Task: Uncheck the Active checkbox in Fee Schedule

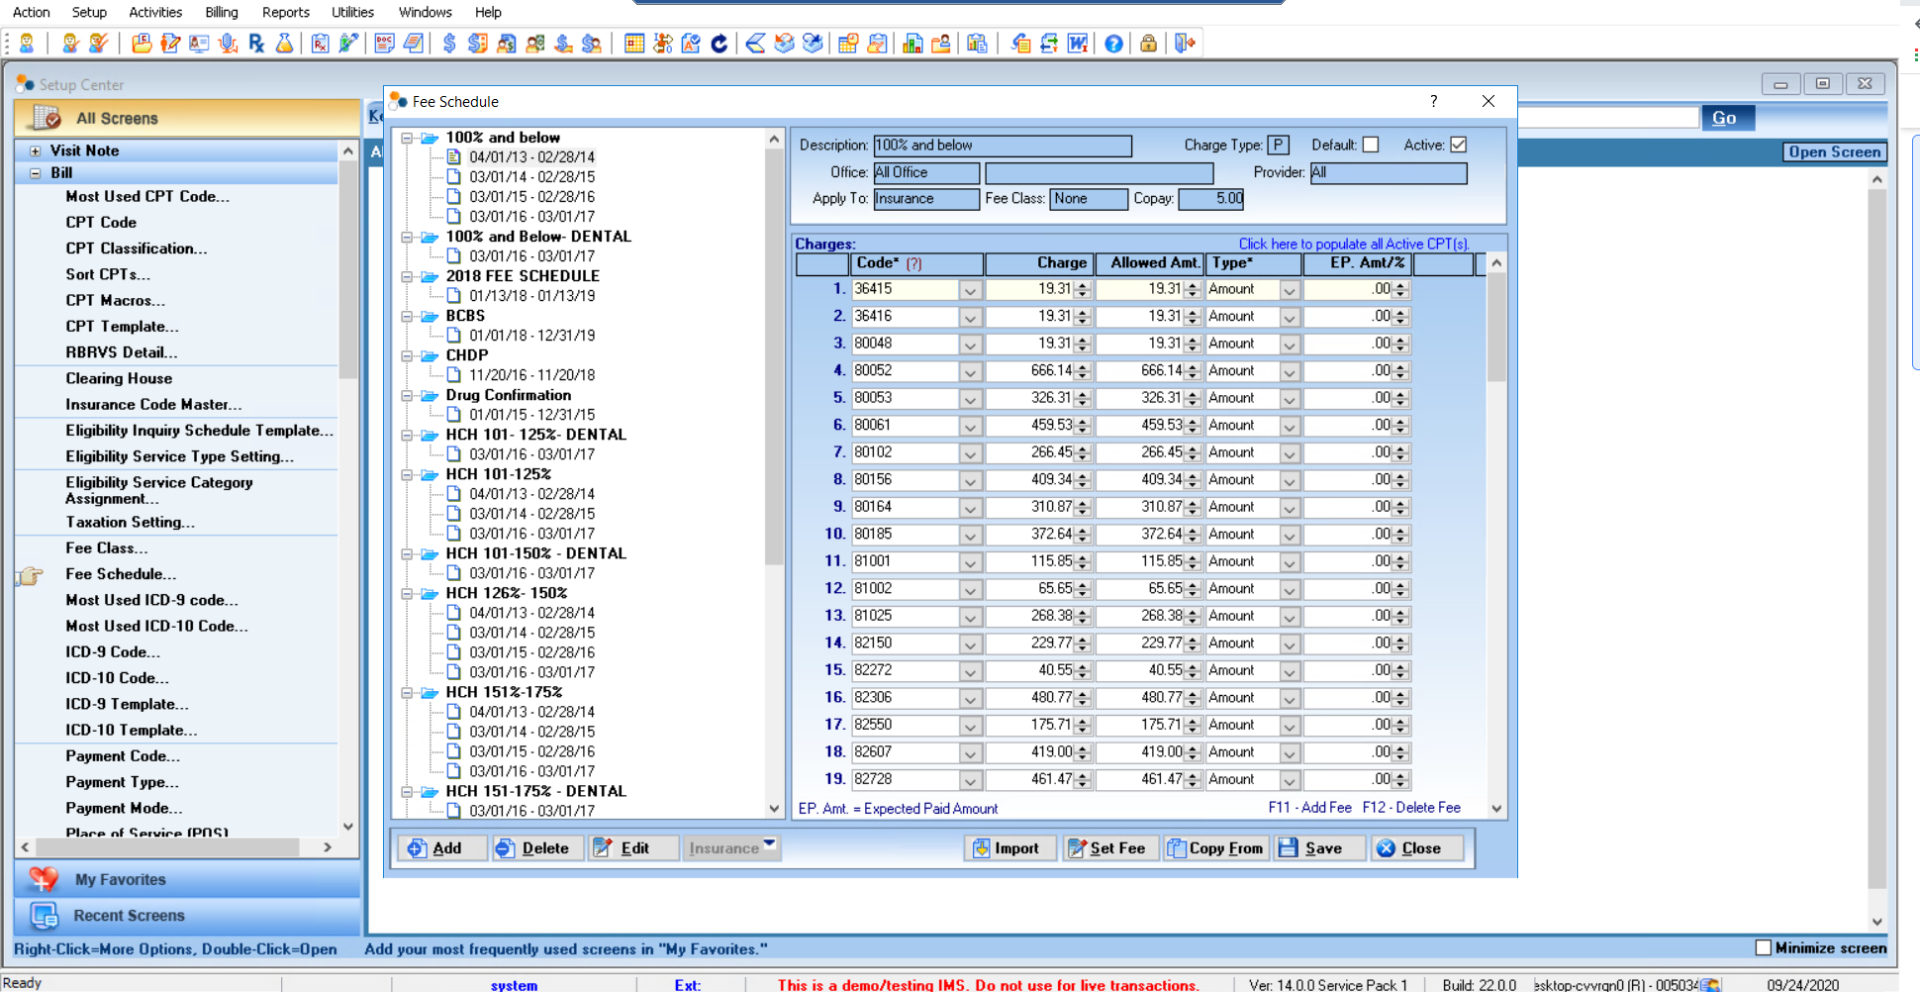Action: [x=1458, y=144]
